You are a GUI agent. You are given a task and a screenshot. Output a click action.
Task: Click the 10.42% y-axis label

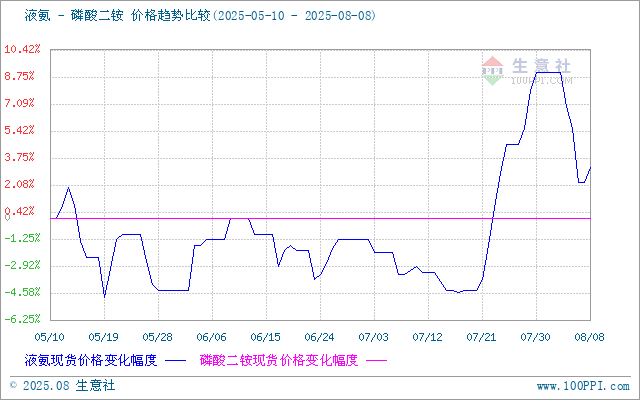22,49
